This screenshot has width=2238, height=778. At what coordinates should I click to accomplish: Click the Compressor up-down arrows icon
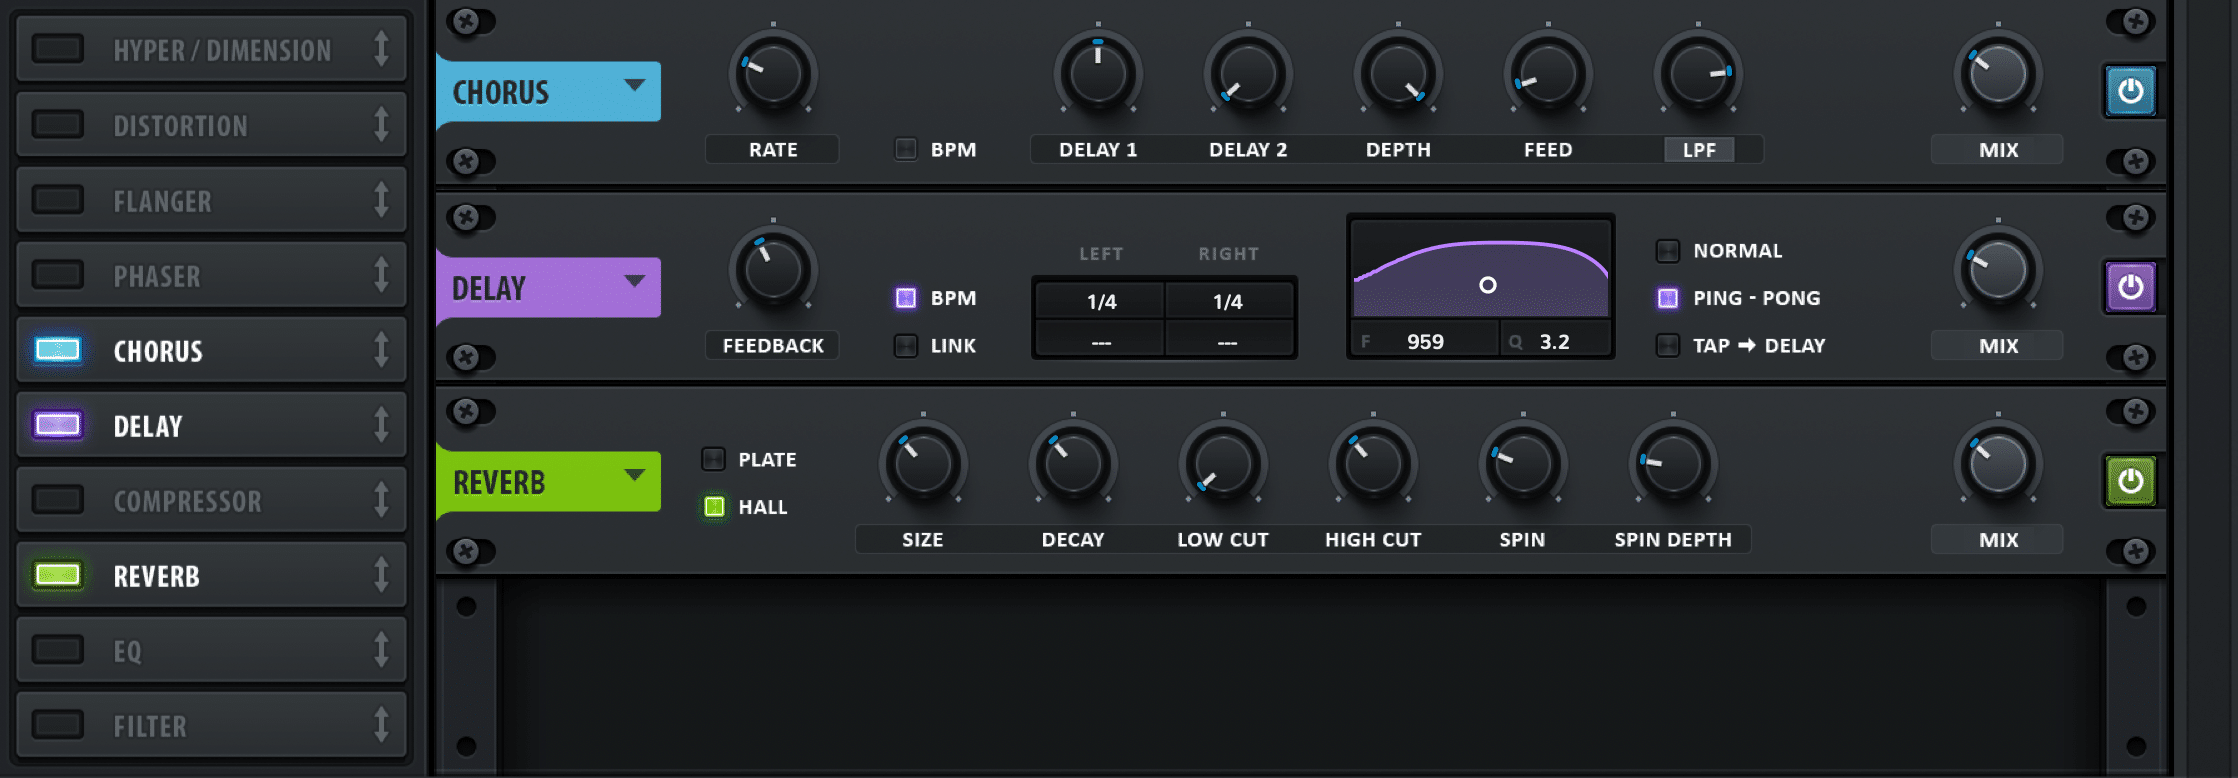point(381,500)
